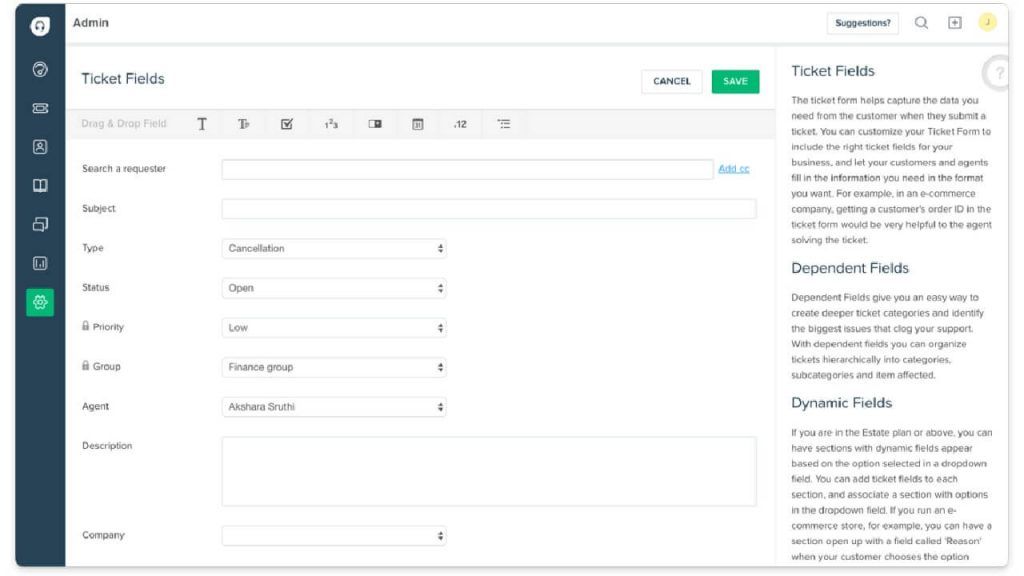Open the Reports chart icon in sidebar
This screenshot has height=576, width=1024.
(40, 263)
